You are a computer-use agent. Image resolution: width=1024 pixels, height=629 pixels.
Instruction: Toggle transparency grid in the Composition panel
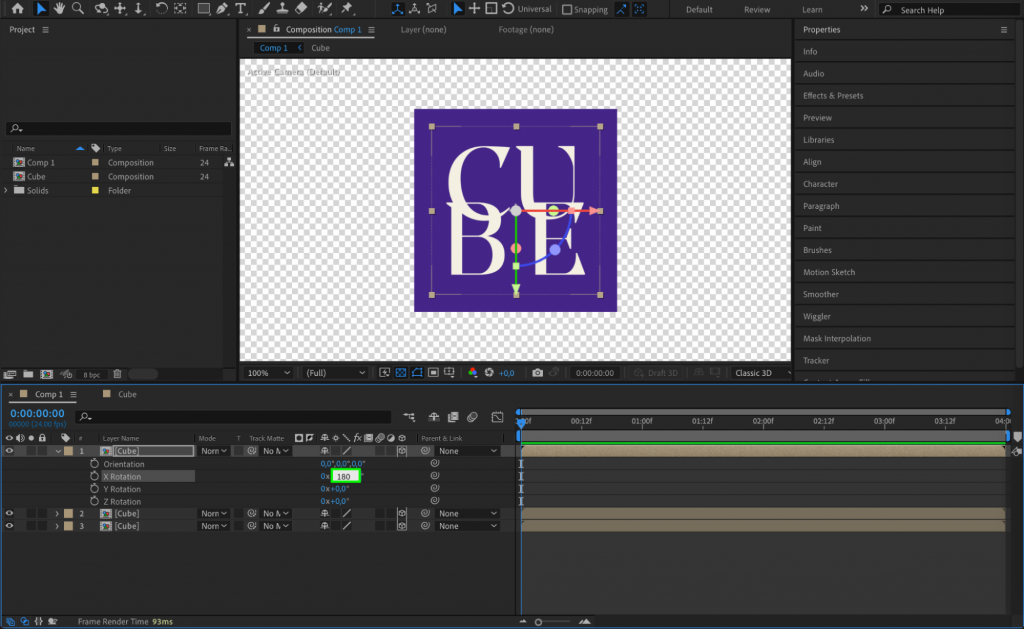tap(403, 372)
